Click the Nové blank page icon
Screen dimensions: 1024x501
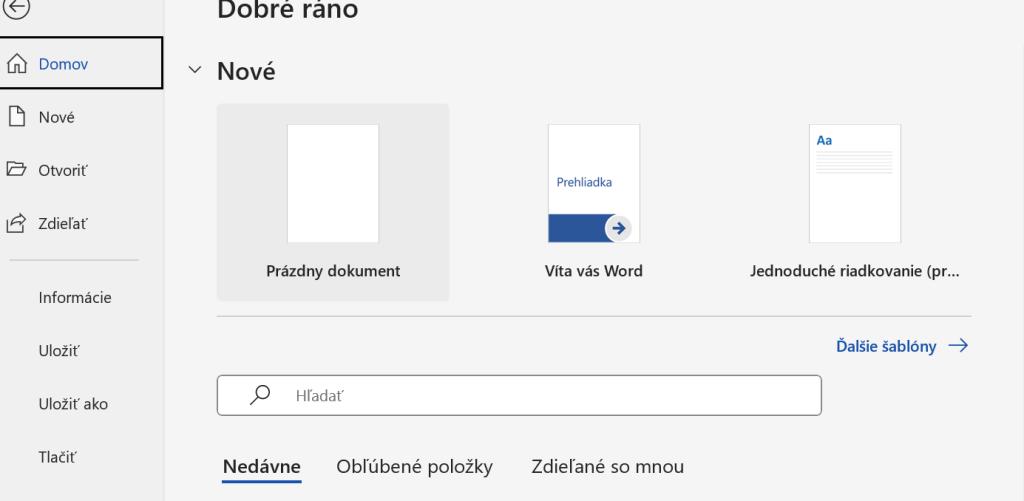point(17,117)
